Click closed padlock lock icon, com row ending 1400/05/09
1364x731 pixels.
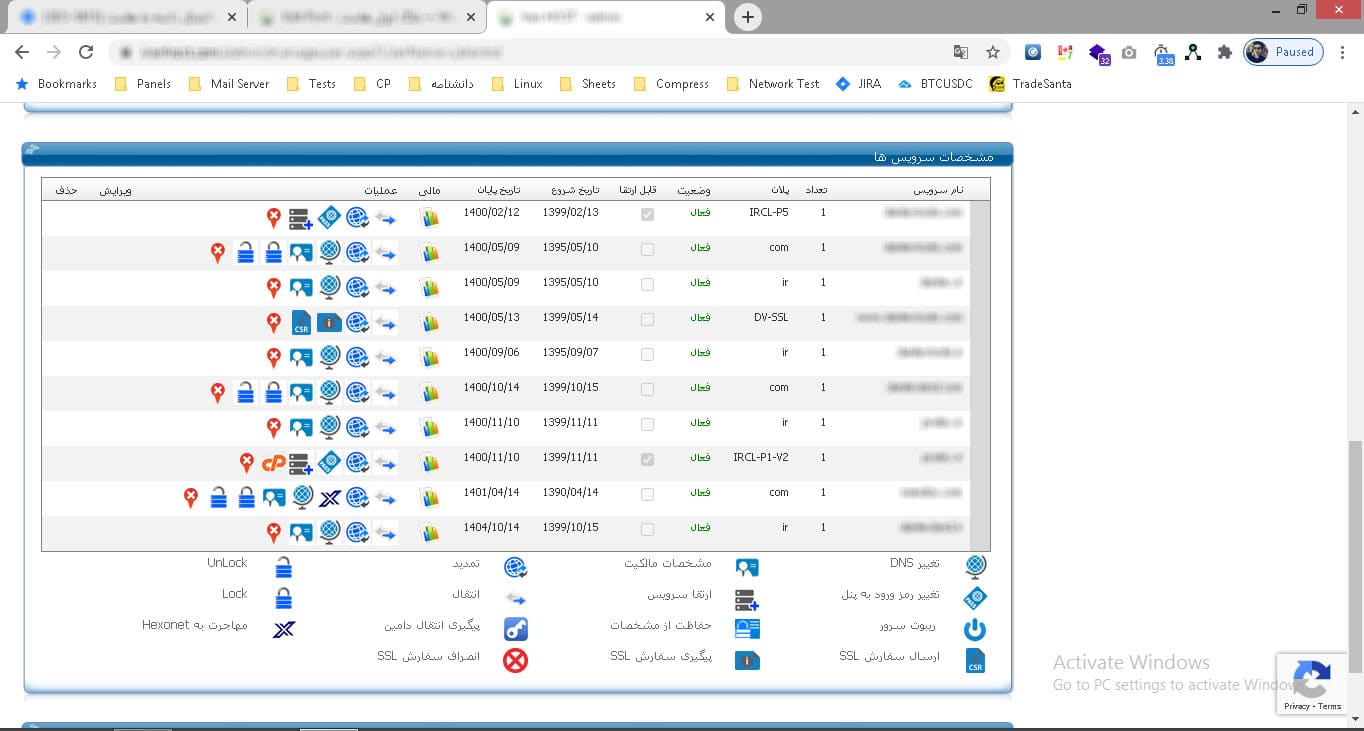pos(273,253)
